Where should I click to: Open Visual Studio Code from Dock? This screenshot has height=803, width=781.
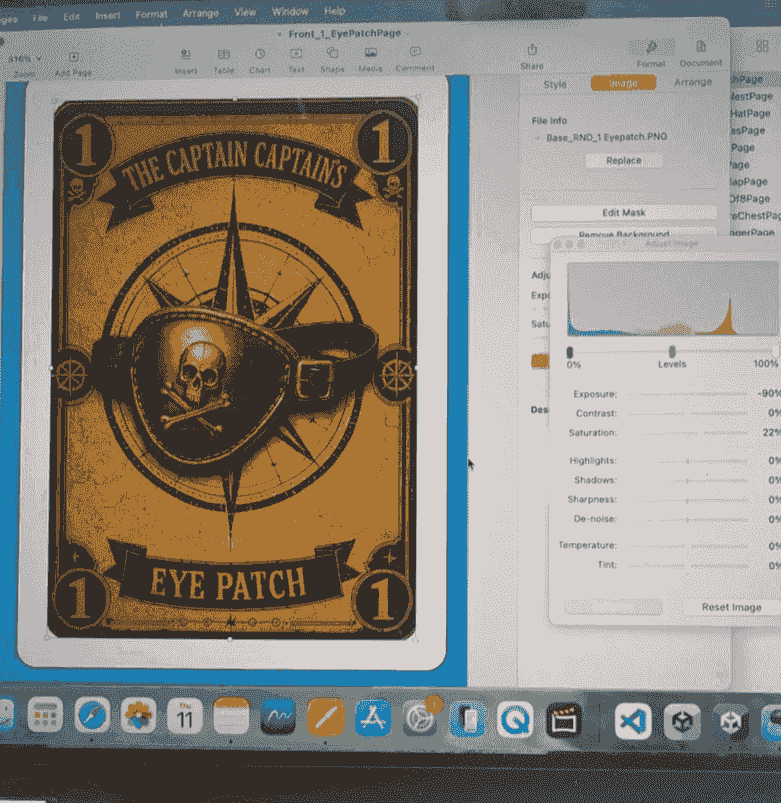point(633,721)
